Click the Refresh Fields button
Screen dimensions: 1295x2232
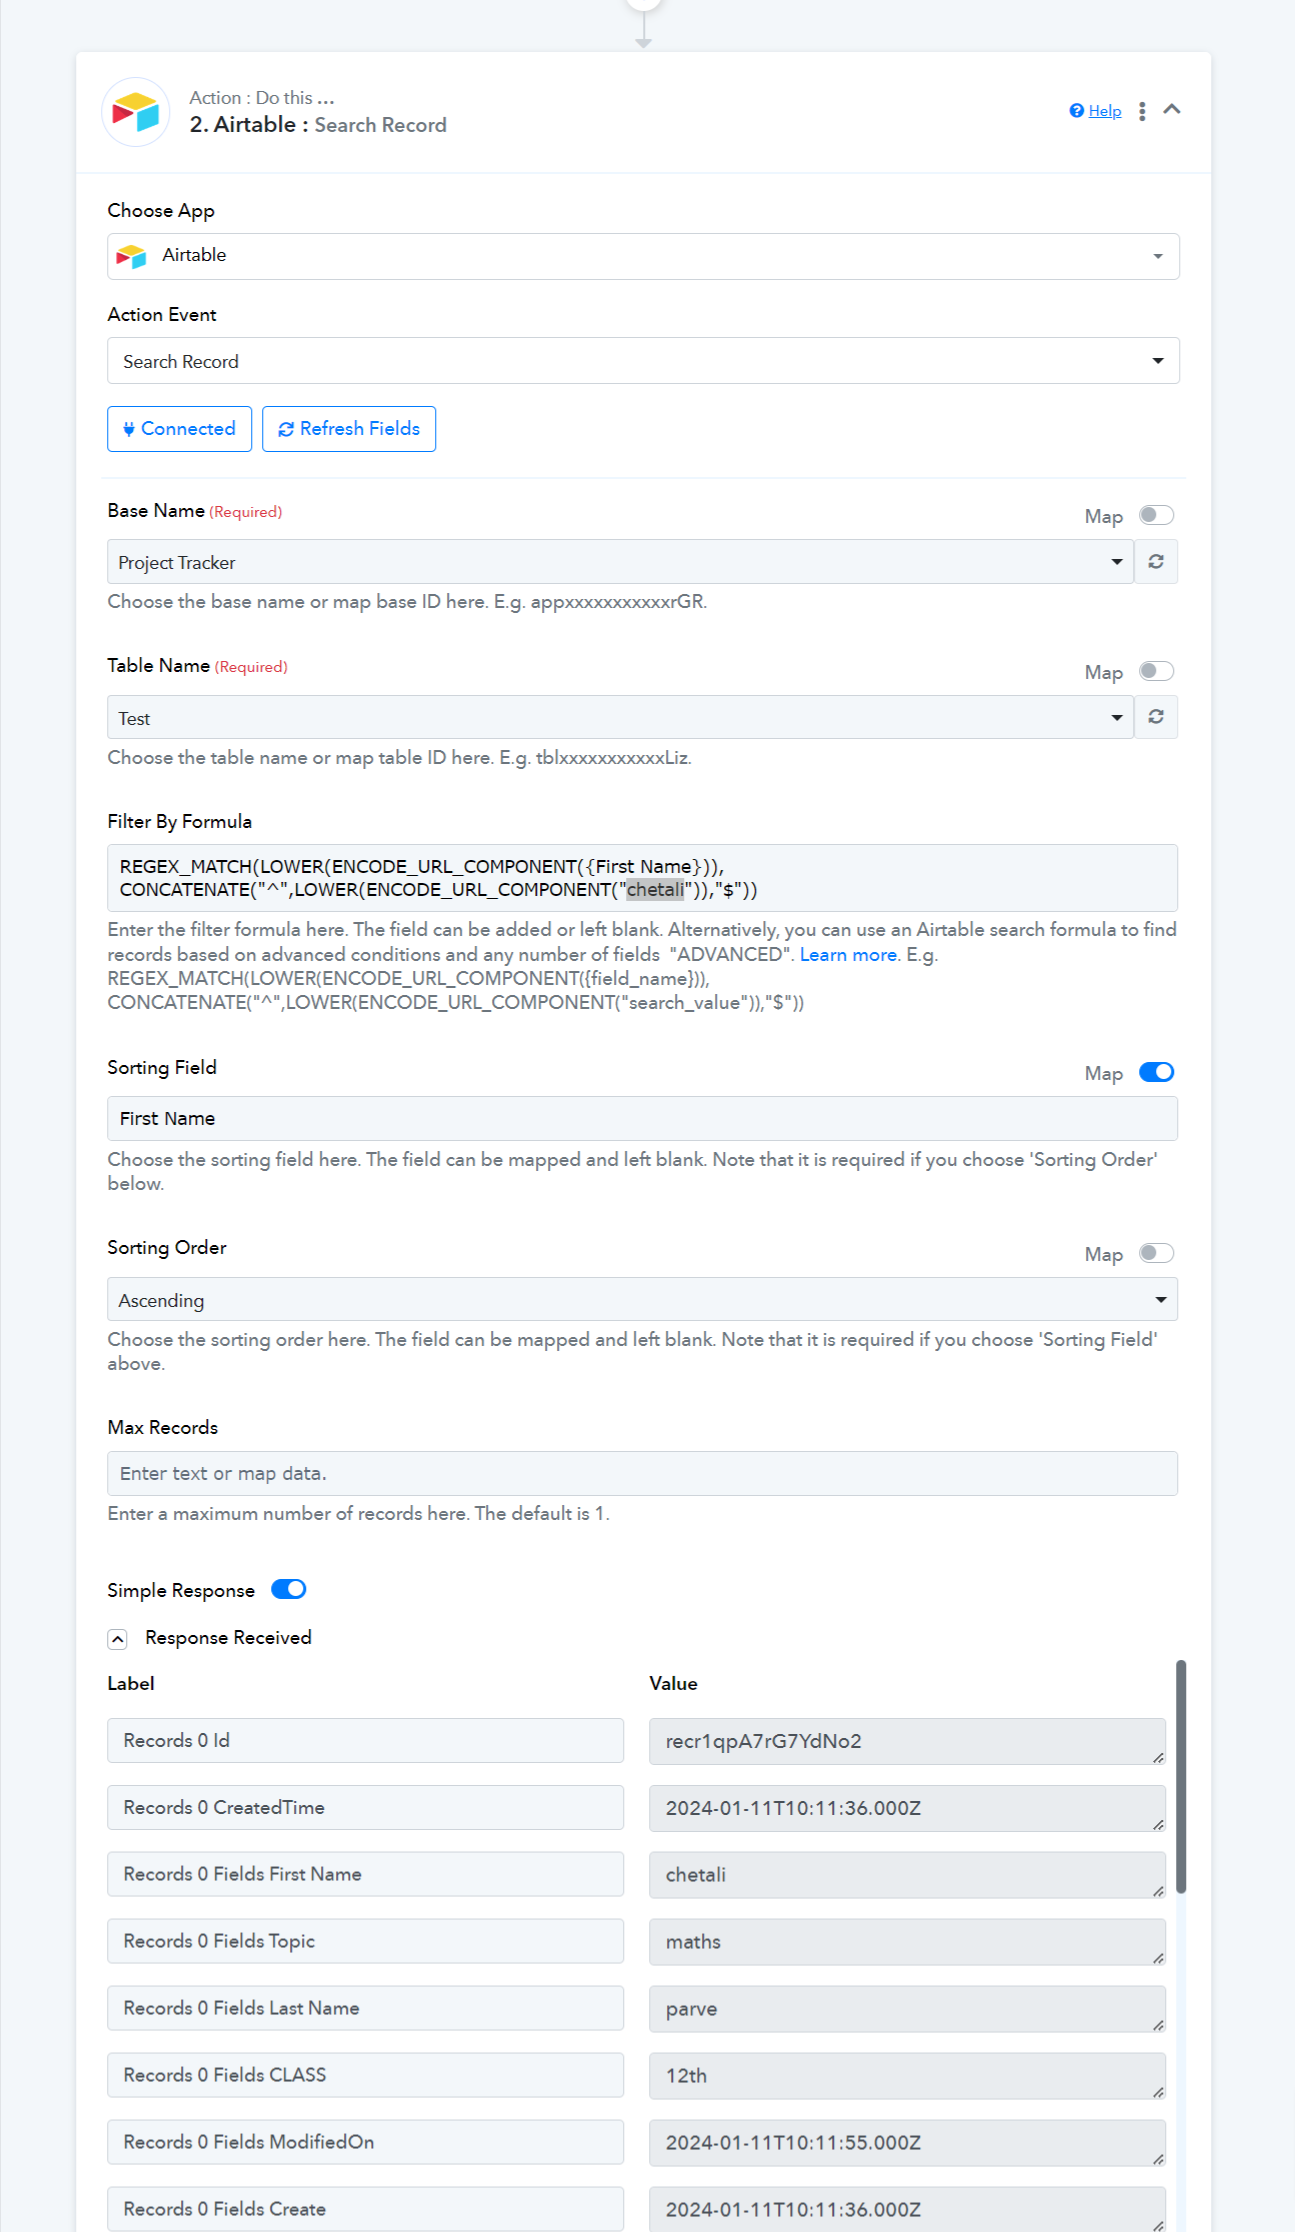pyautogui.click(x=349, y=429)
